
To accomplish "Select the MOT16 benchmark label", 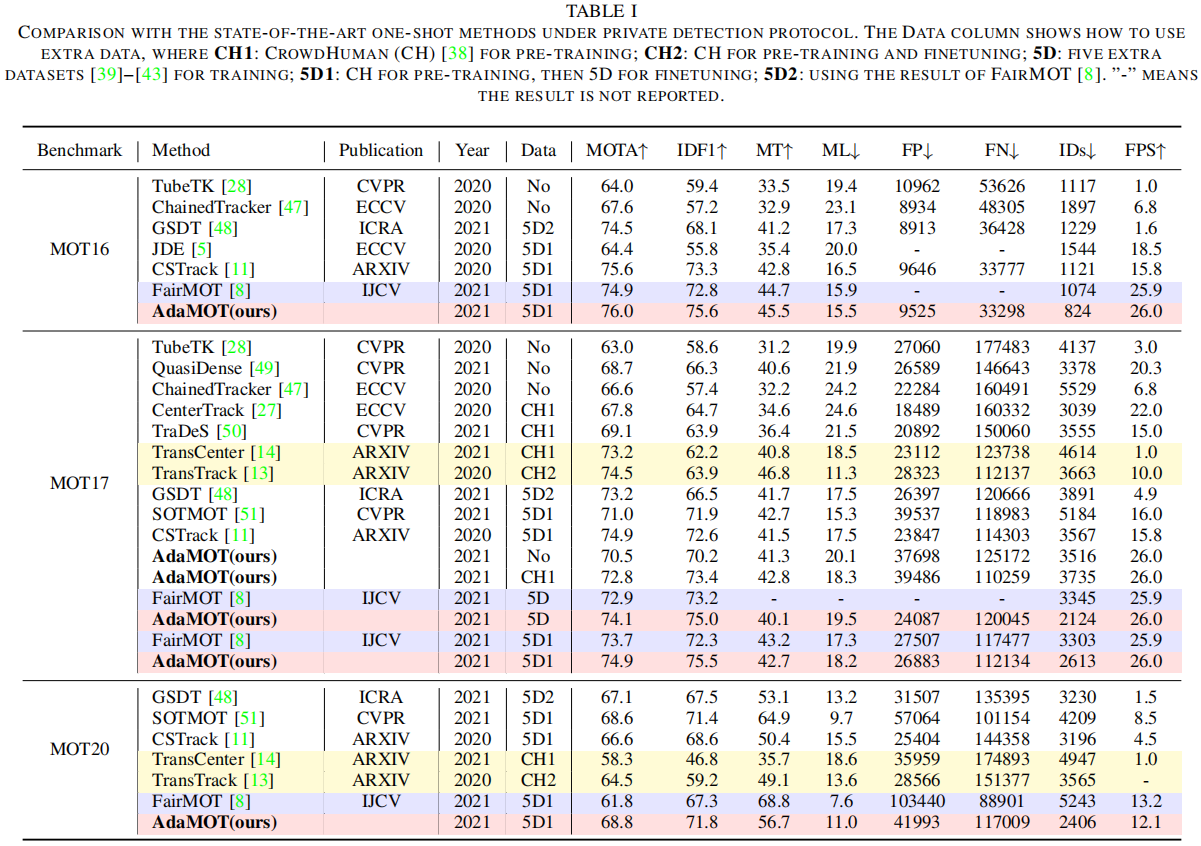I will point(80,248).
